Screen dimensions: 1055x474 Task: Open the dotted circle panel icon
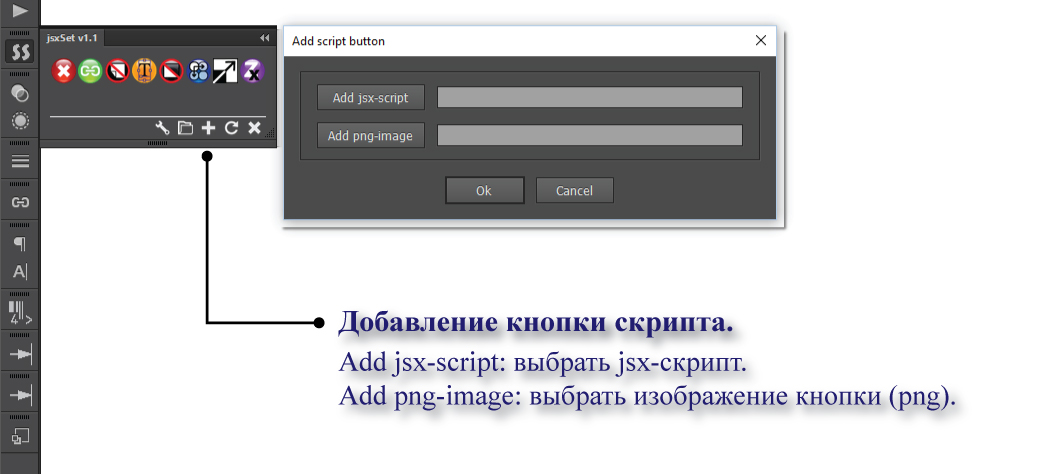(20, 121)
